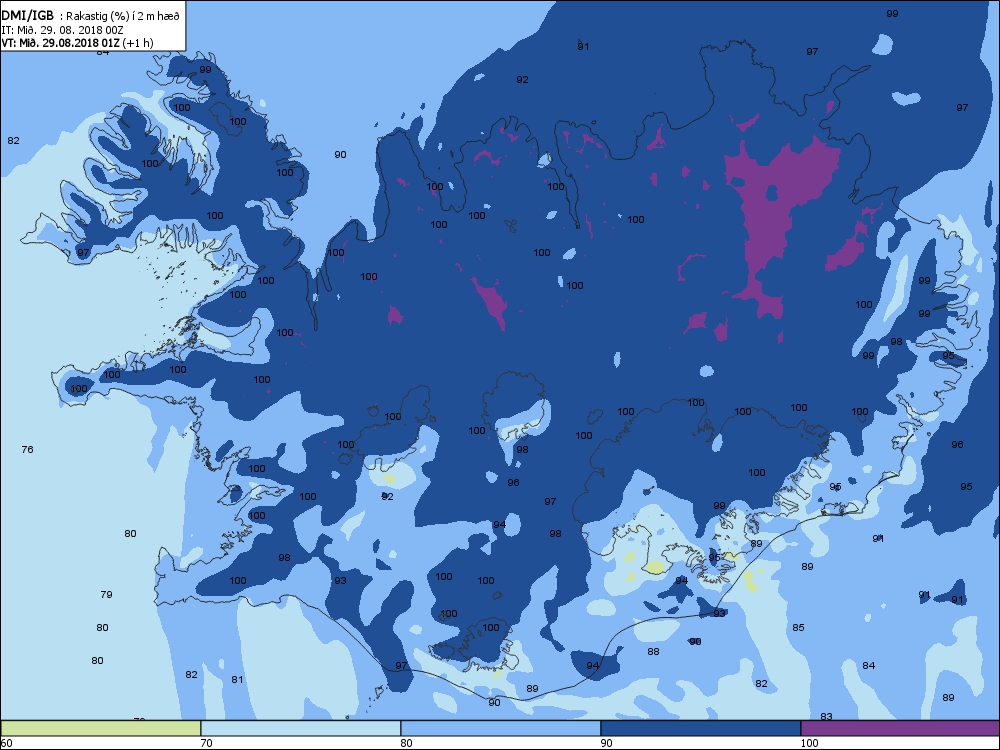Click the 'IT: Mið. 29. 08. 2018 00Z' line

pos(62,30)
